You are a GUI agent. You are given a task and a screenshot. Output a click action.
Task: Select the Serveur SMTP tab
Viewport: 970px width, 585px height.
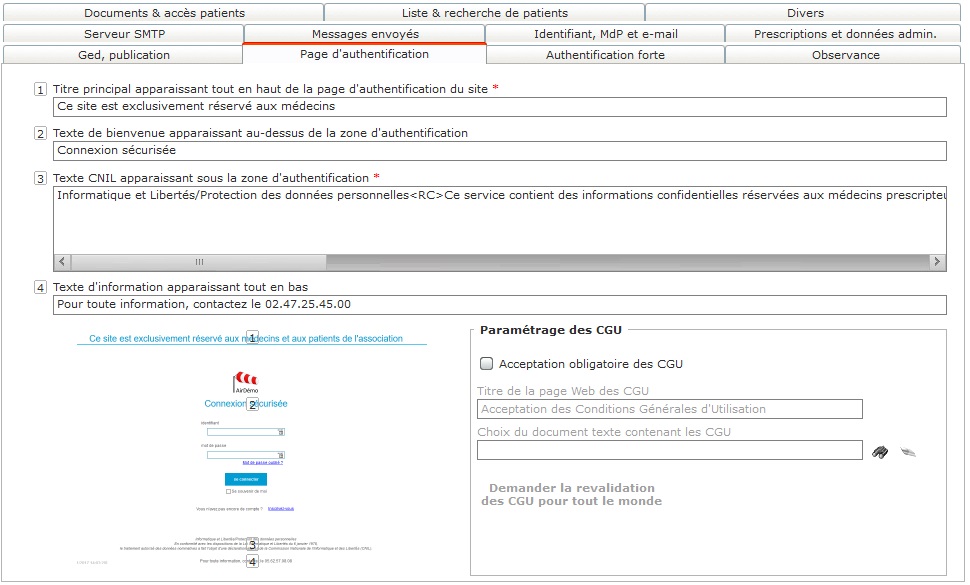click(x=124, y=34)
